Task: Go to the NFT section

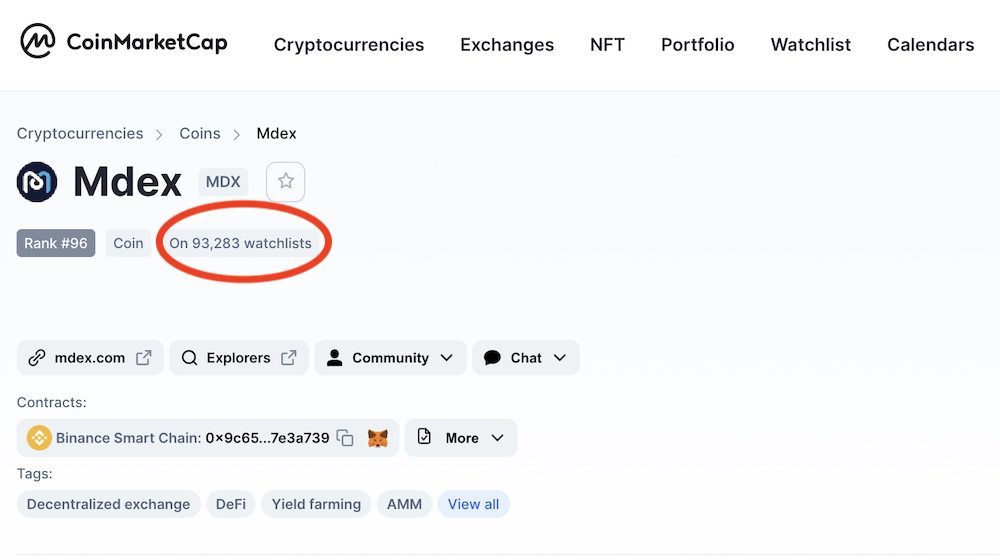Action: coord(607,45)
